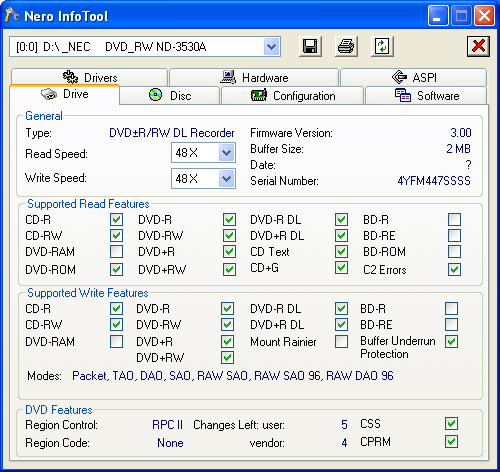Click the windows icon on Software tab
500x472 pixels.
coord(403,95)
